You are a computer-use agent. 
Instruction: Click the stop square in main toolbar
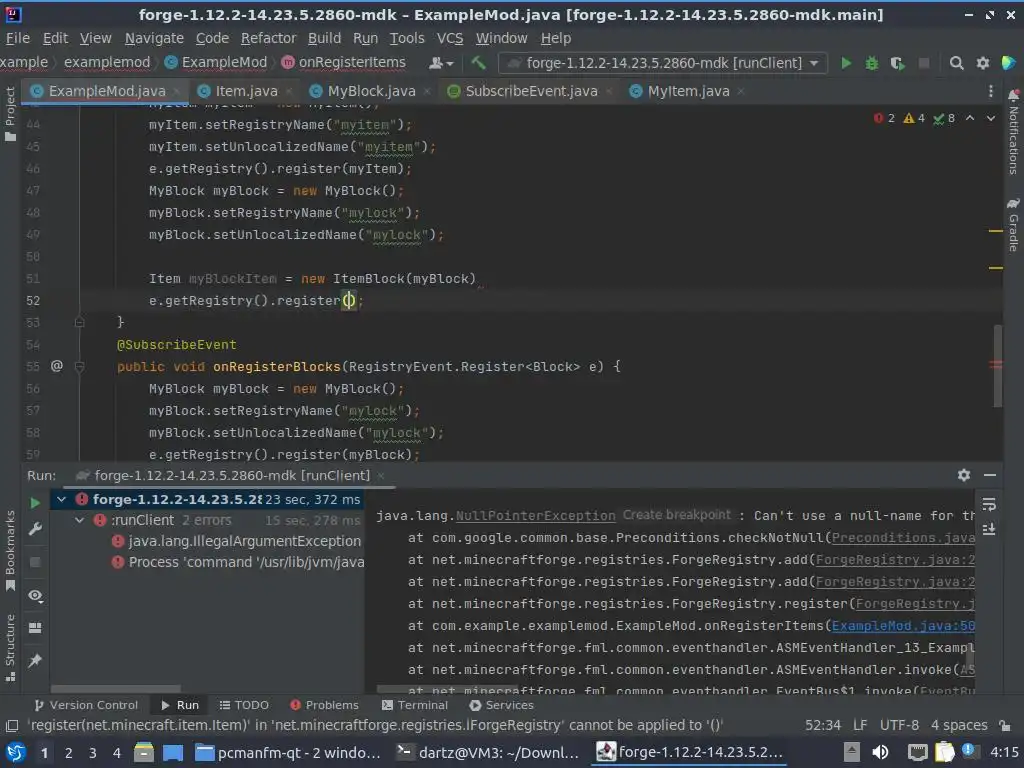[x=923, y=63]
